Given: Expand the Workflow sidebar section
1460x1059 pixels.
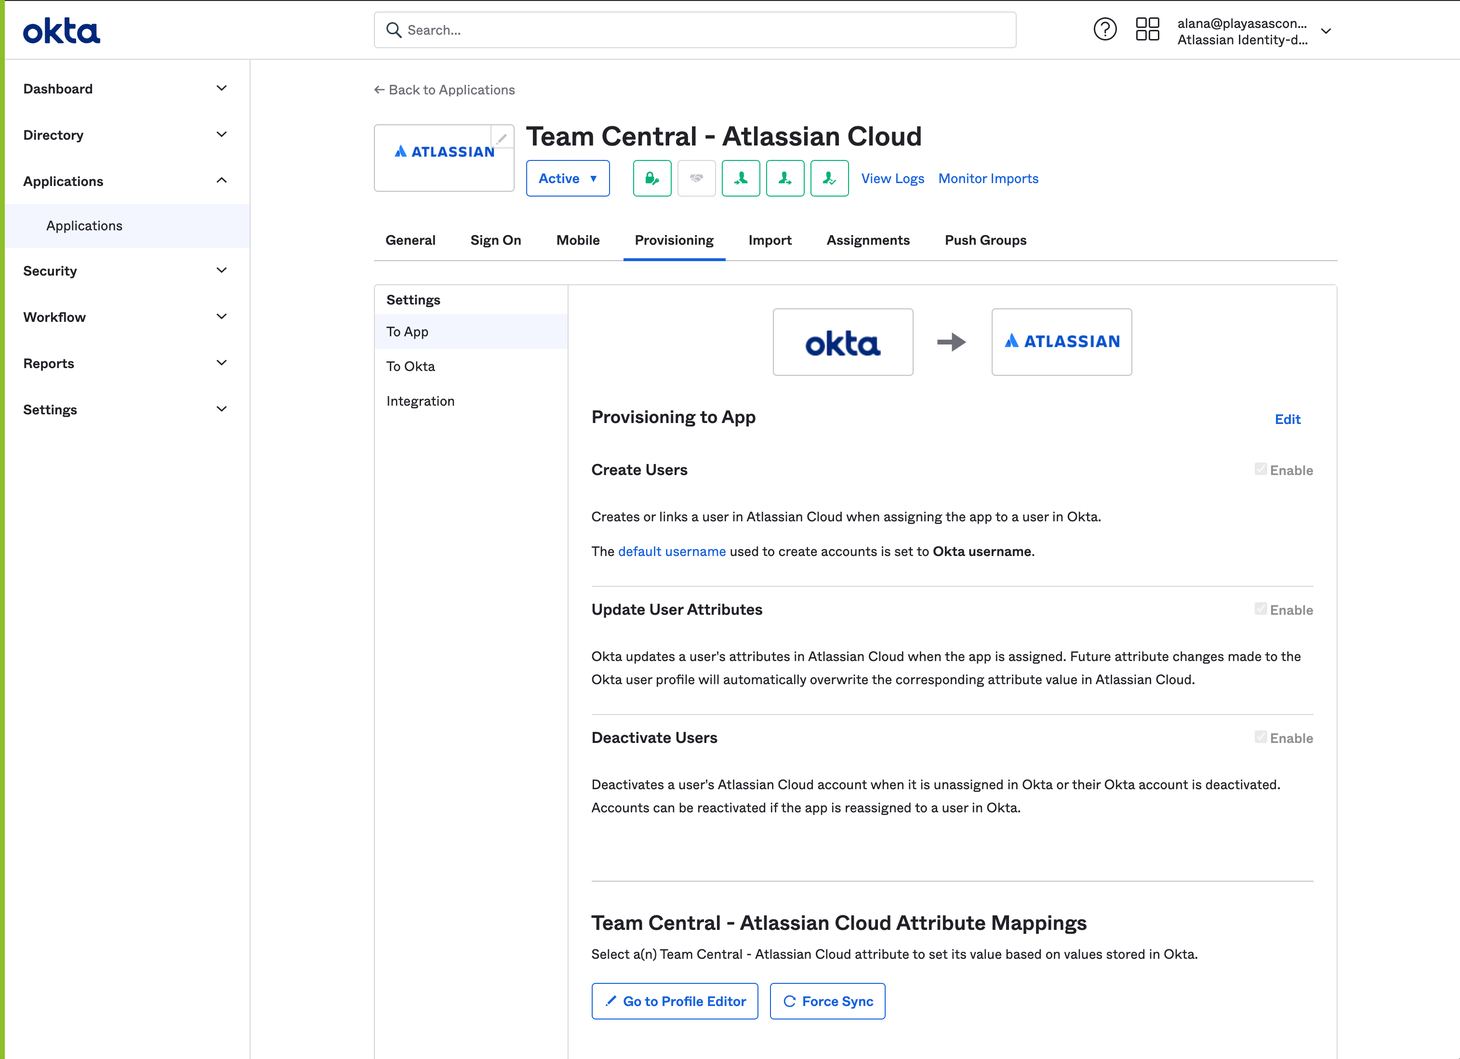Looking at the screenshot, I should 125,317.
